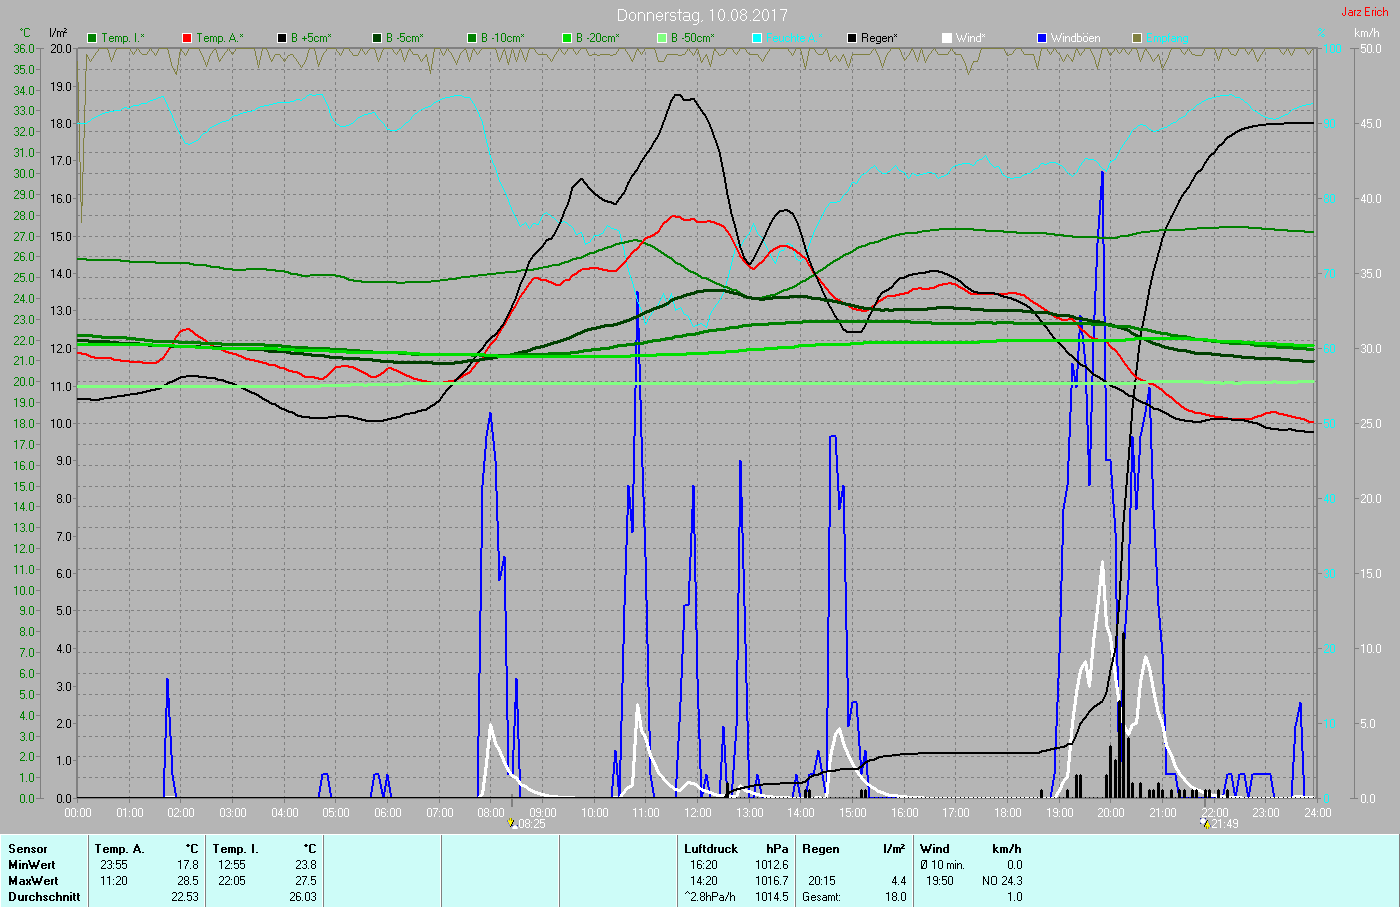Click the MinWert row label
The width and height of the screenshot is (1400, 907).
(32, 865)
